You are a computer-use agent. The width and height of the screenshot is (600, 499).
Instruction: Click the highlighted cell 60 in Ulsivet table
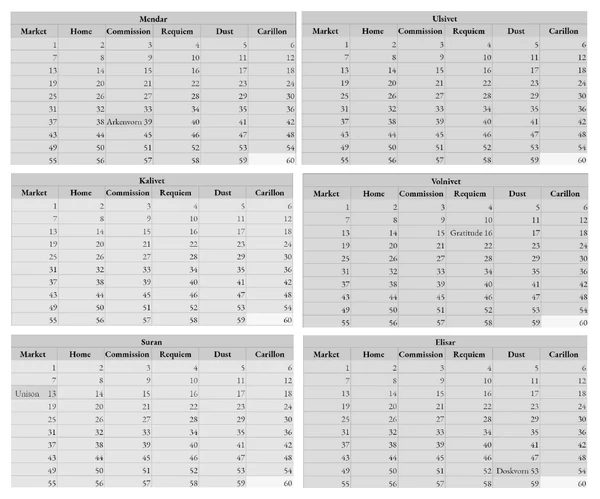[563, 160]
